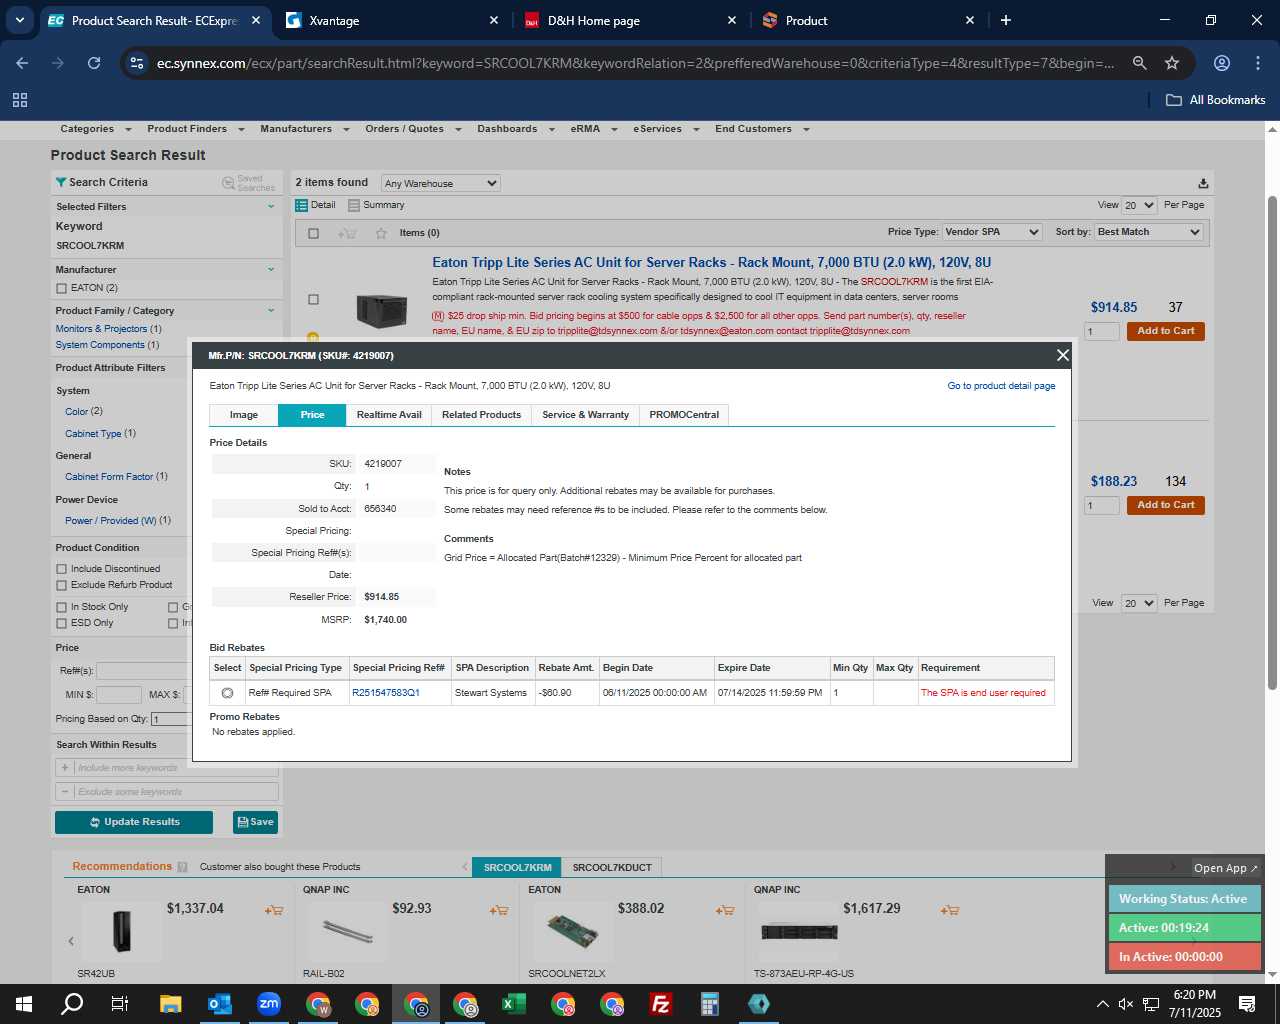Switch to the PROMOCentral tab
1280x1024 pixels.
pos(684,415)
